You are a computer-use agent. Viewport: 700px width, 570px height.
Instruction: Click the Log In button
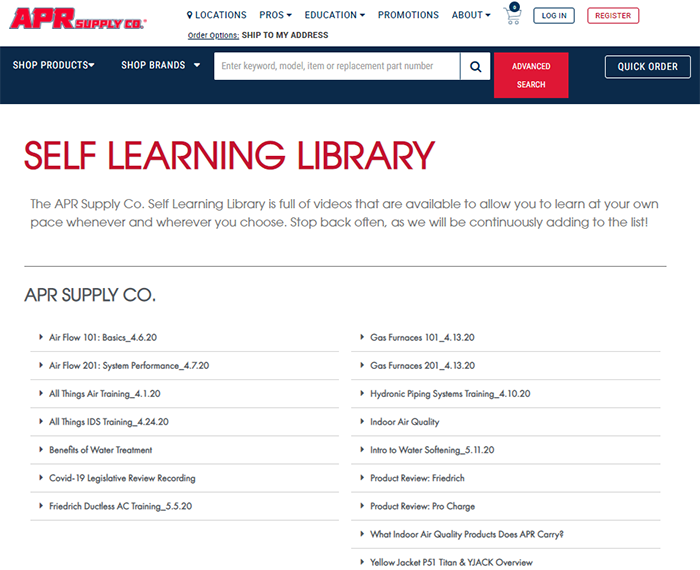554,16
